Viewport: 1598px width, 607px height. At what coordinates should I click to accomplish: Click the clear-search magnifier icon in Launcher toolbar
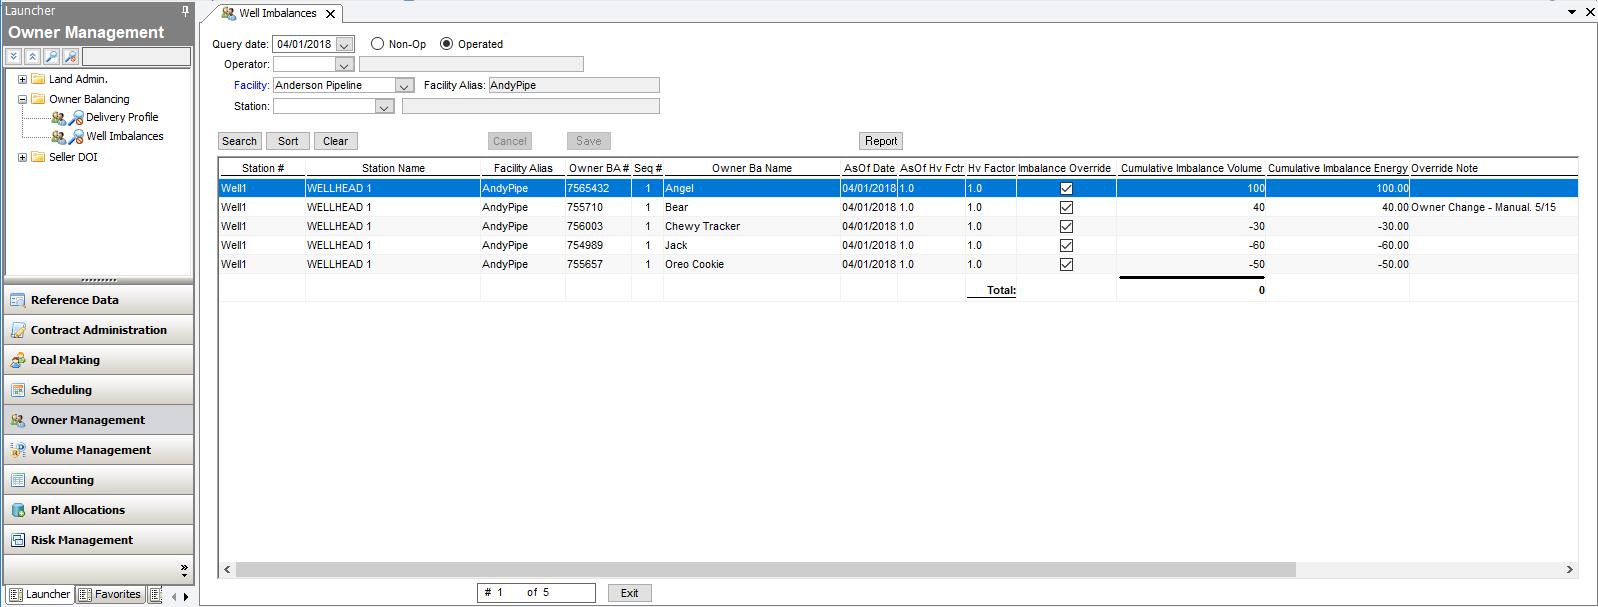click(71, 57)
